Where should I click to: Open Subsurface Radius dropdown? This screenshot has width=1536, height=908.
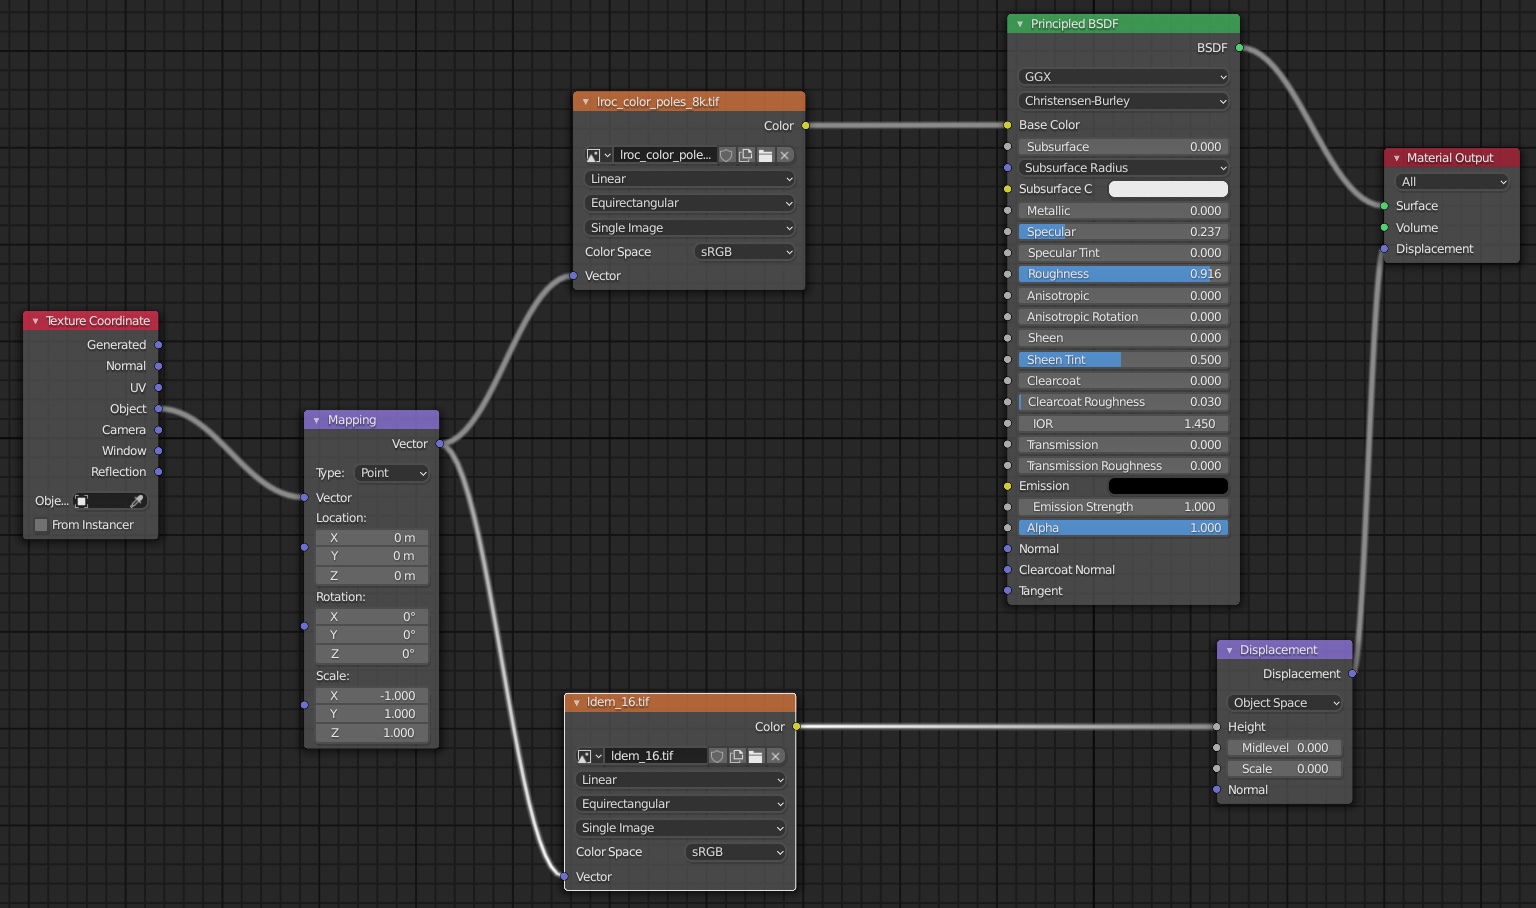pos(1123,168)
